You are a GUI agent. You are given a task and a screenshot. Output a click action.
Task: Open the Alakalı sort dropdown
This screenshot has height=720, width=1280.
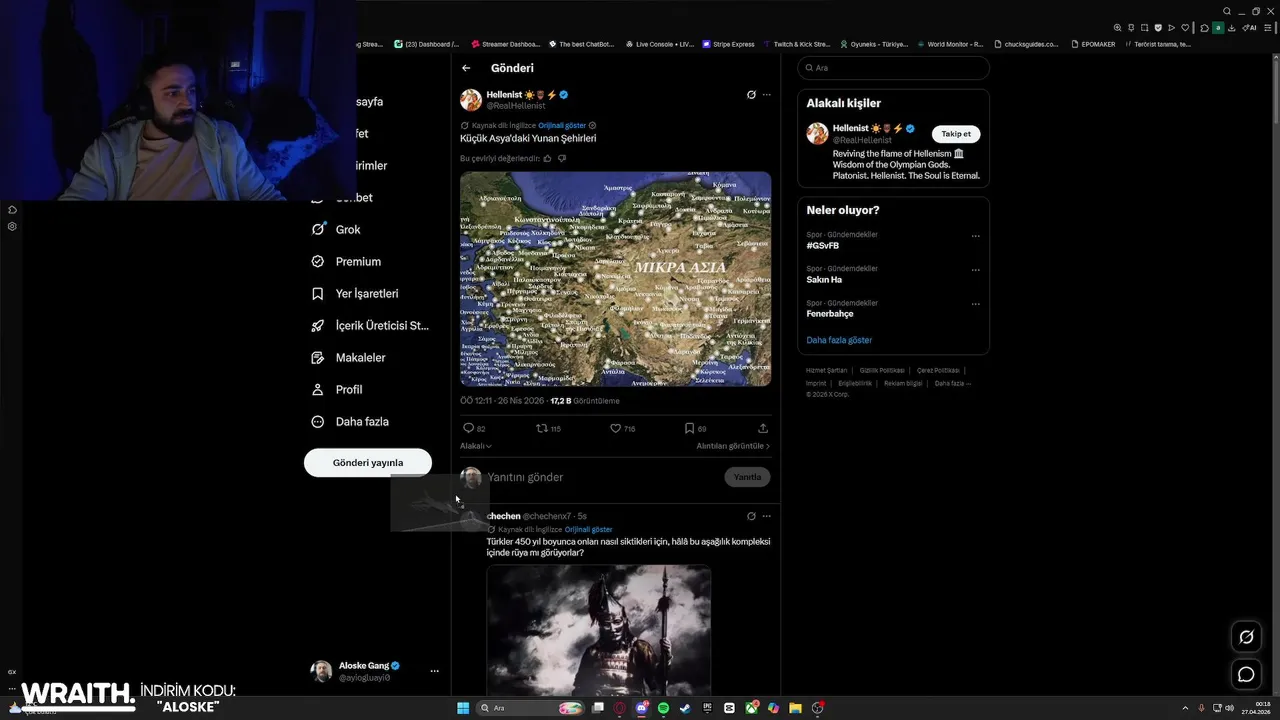point(476,446)
